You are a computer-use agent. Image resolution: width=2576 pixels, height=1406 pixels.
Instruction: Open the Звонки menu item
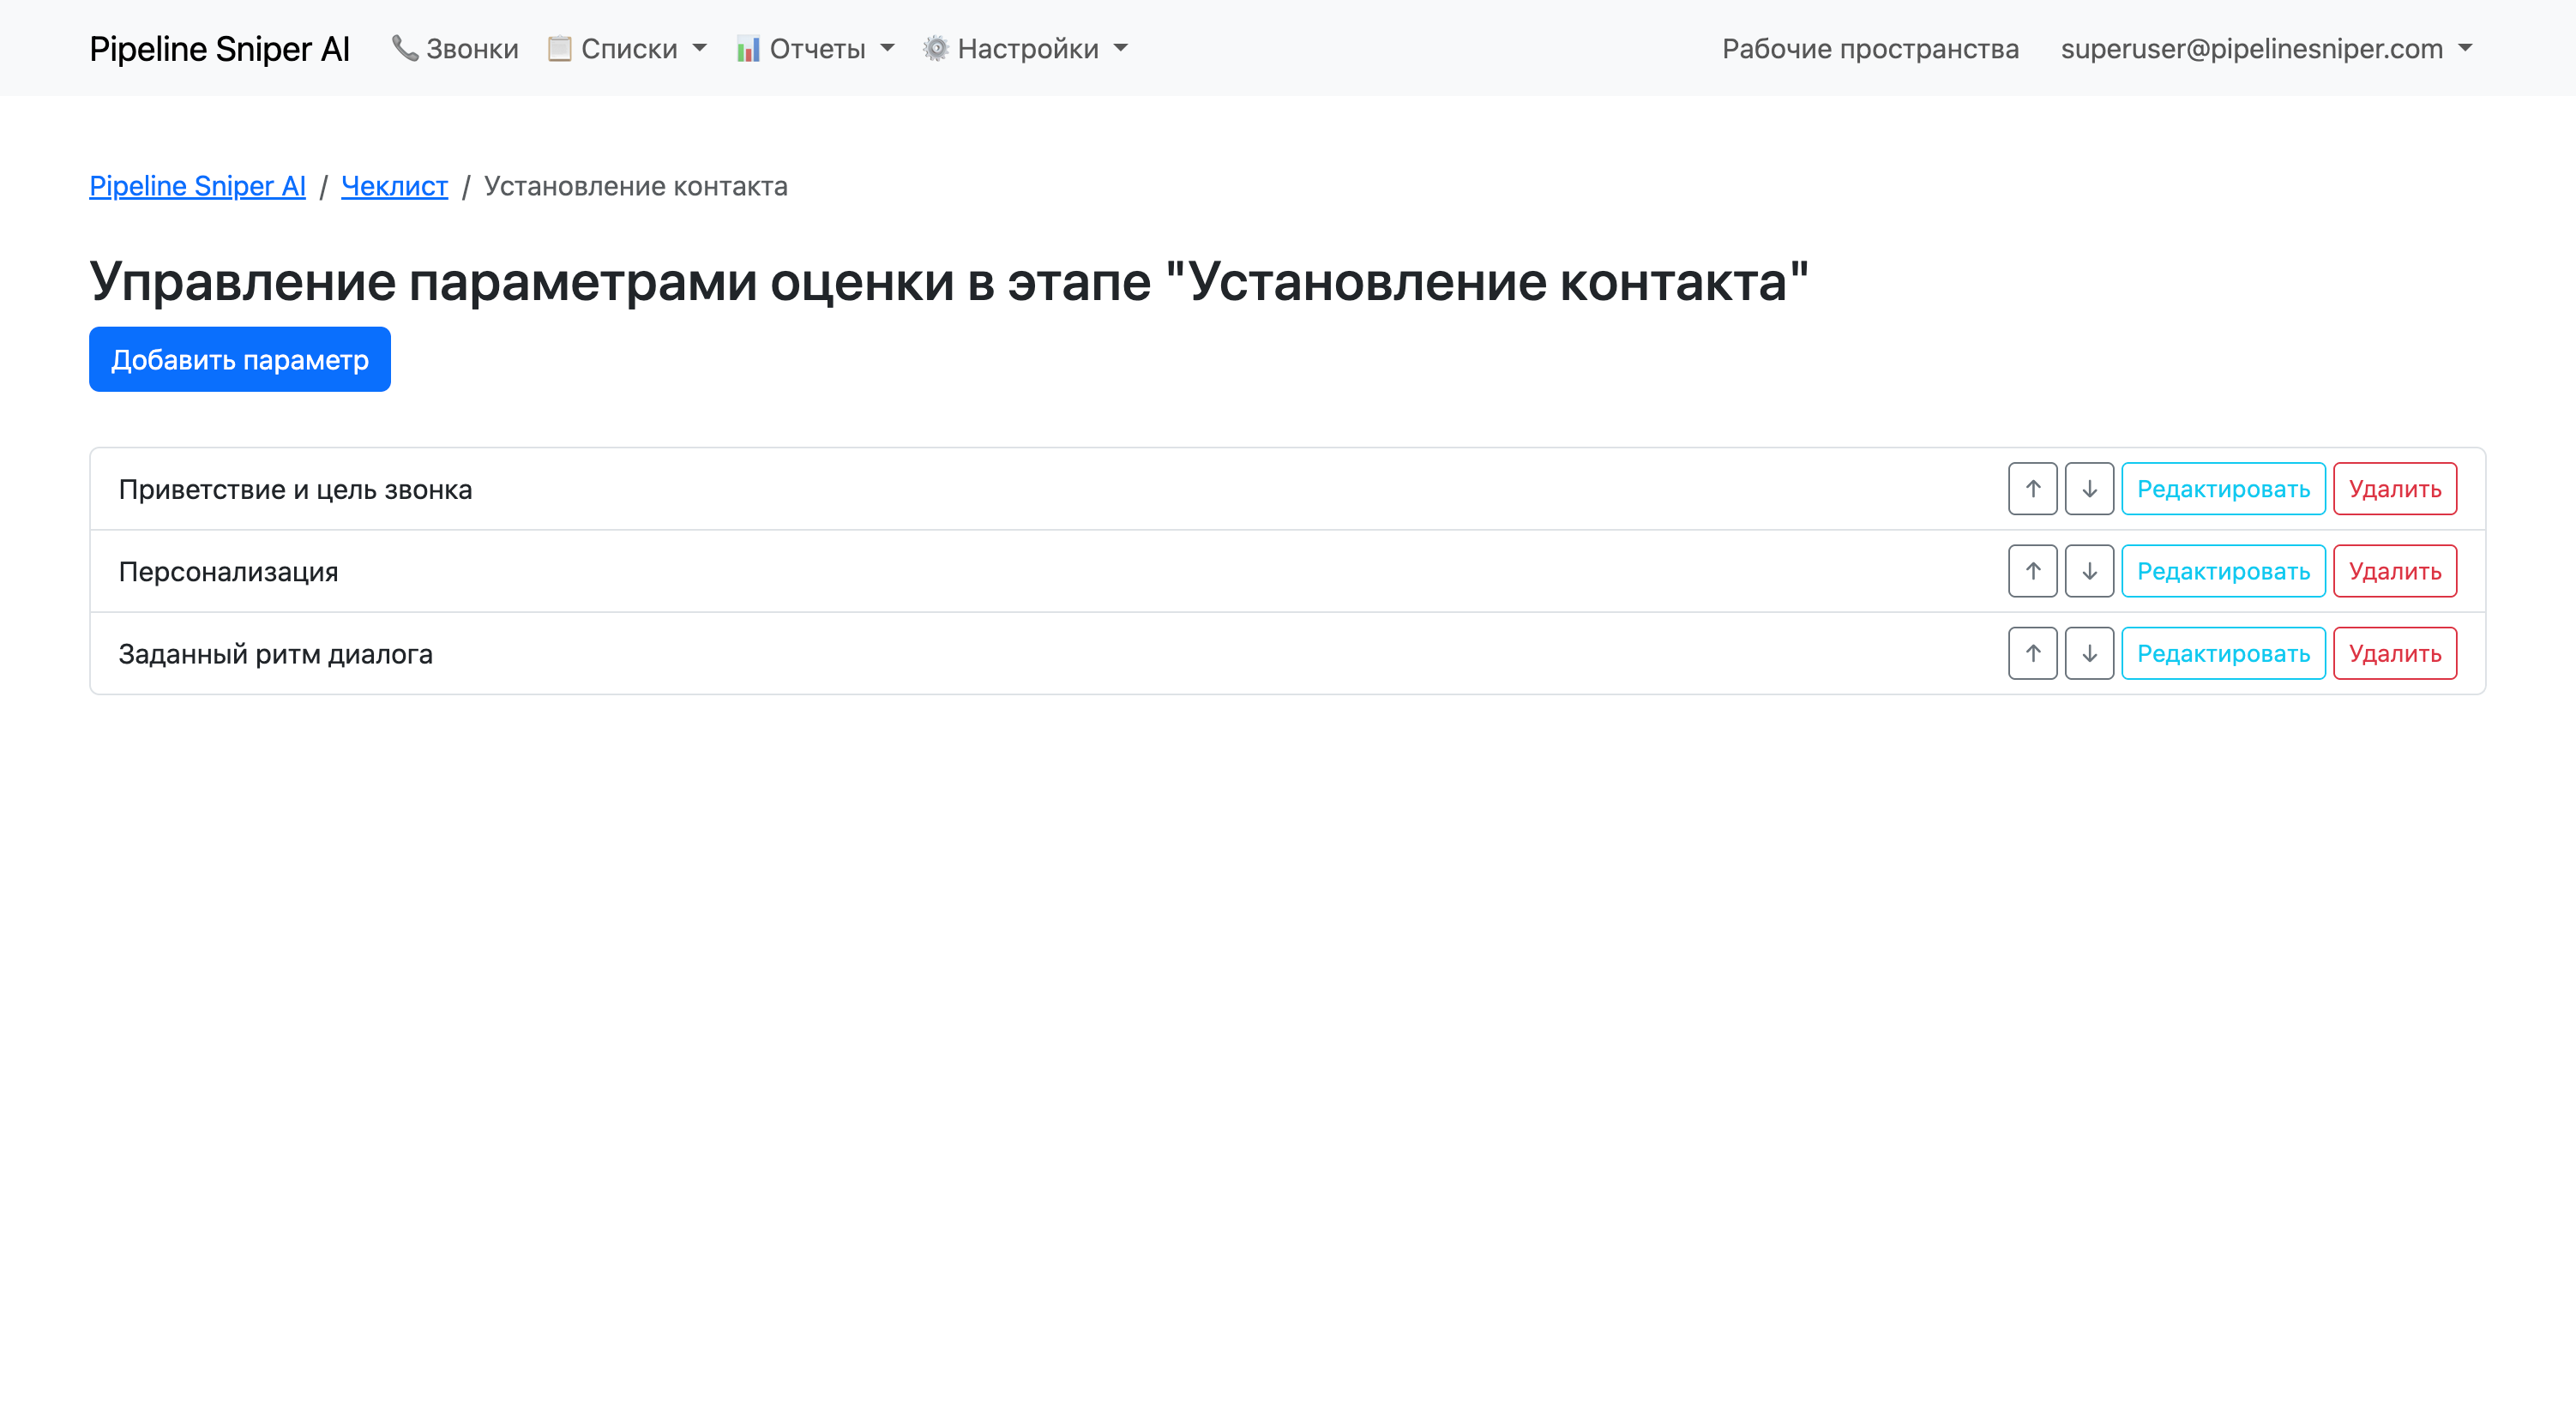455,48
